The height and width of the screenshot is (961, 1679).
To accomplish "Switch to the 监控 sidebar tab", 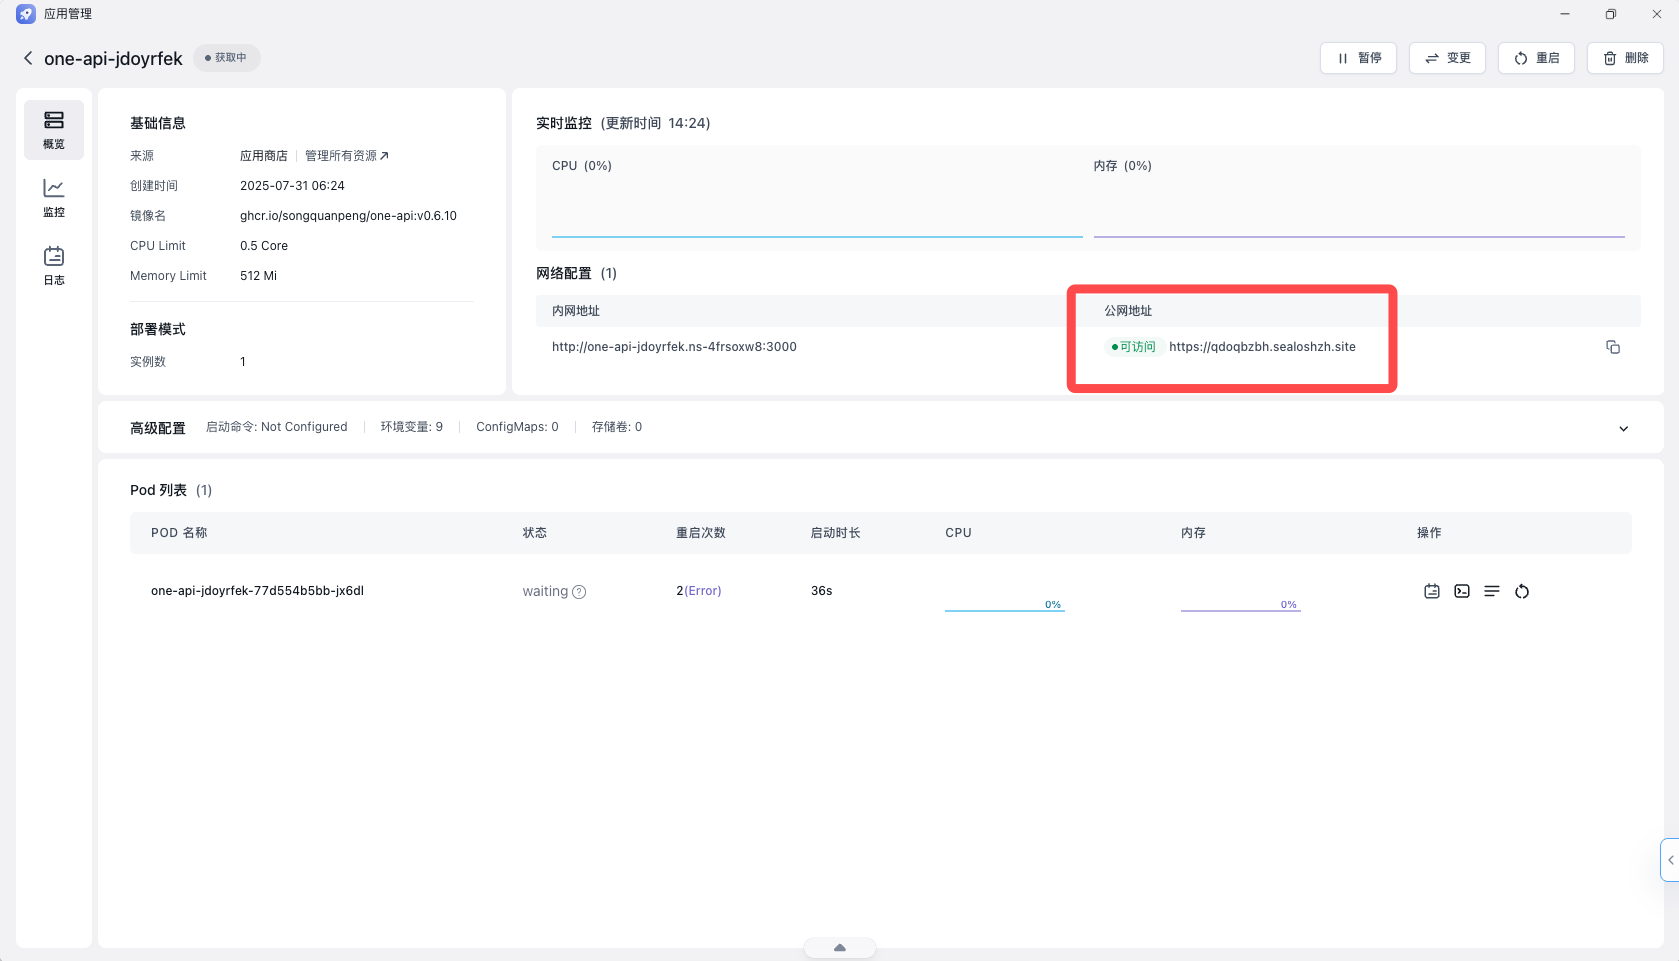I will pos(54,198).
